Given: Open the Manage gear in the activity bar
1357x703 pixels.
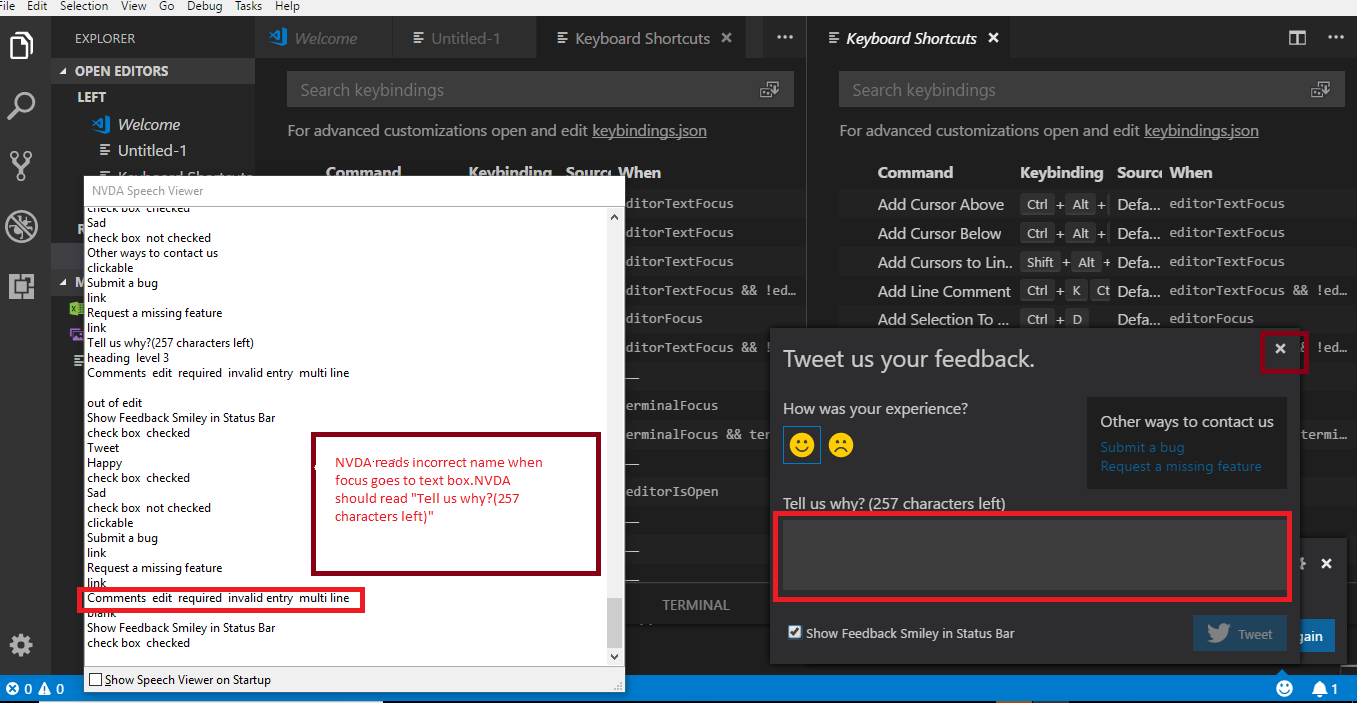Looking at the screenshot, I should [x=21, y=645].
